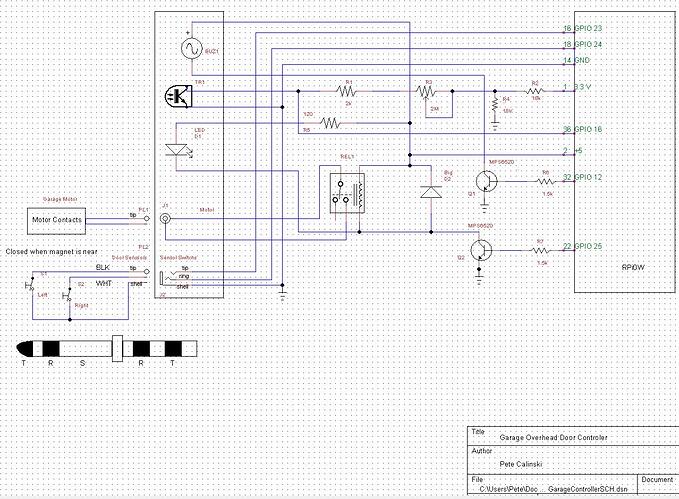The image size is (679, 499).
Task: Click the GPIO 25 pin label
Action: click(x=588, y=246)
